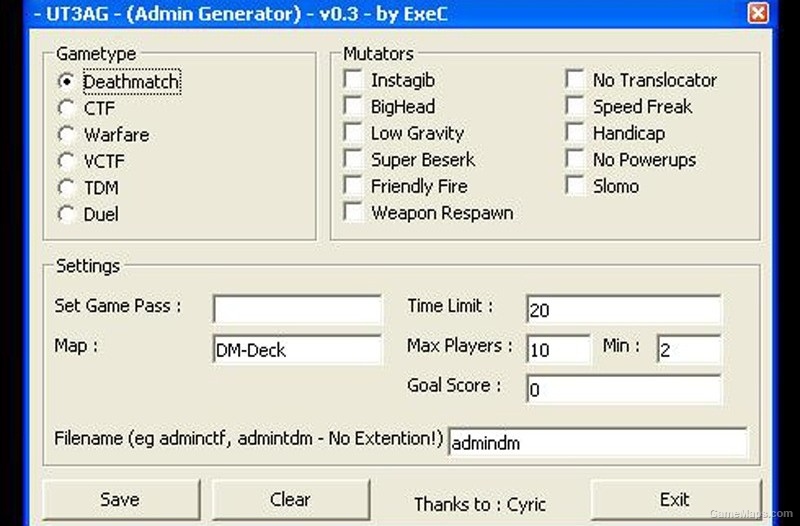Click the Goal Score field
Screen dimensions: 800x526
(623, 389)
